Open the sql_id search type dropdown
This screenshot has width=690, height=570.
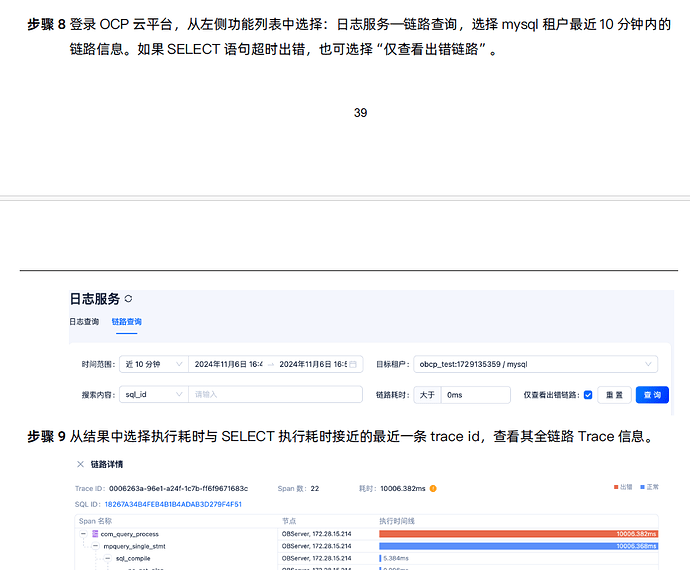[x=153, y=395]
